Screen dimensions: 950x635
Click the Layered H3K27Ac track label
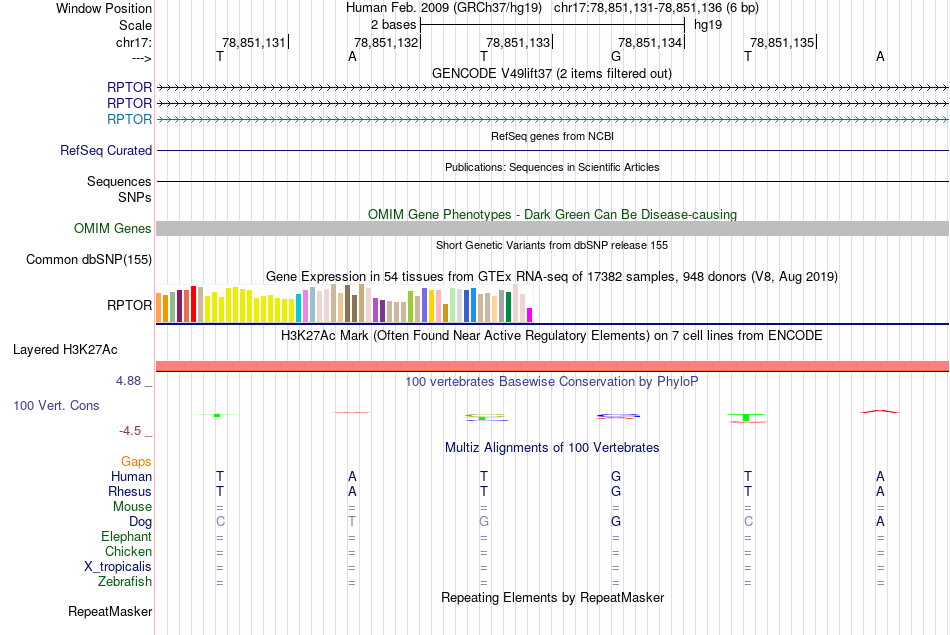pyautogui.click(x=65, y=350)
